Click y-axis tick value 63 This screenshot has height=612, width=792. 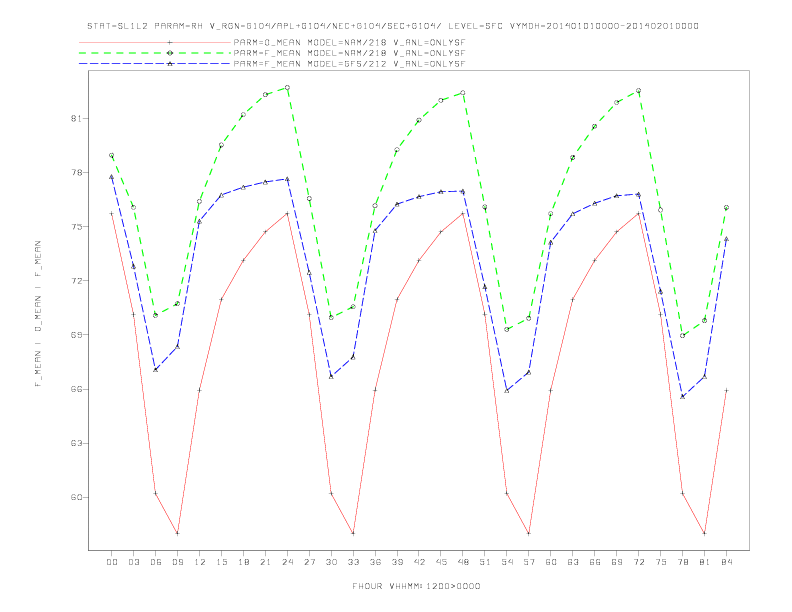[76, 443]
